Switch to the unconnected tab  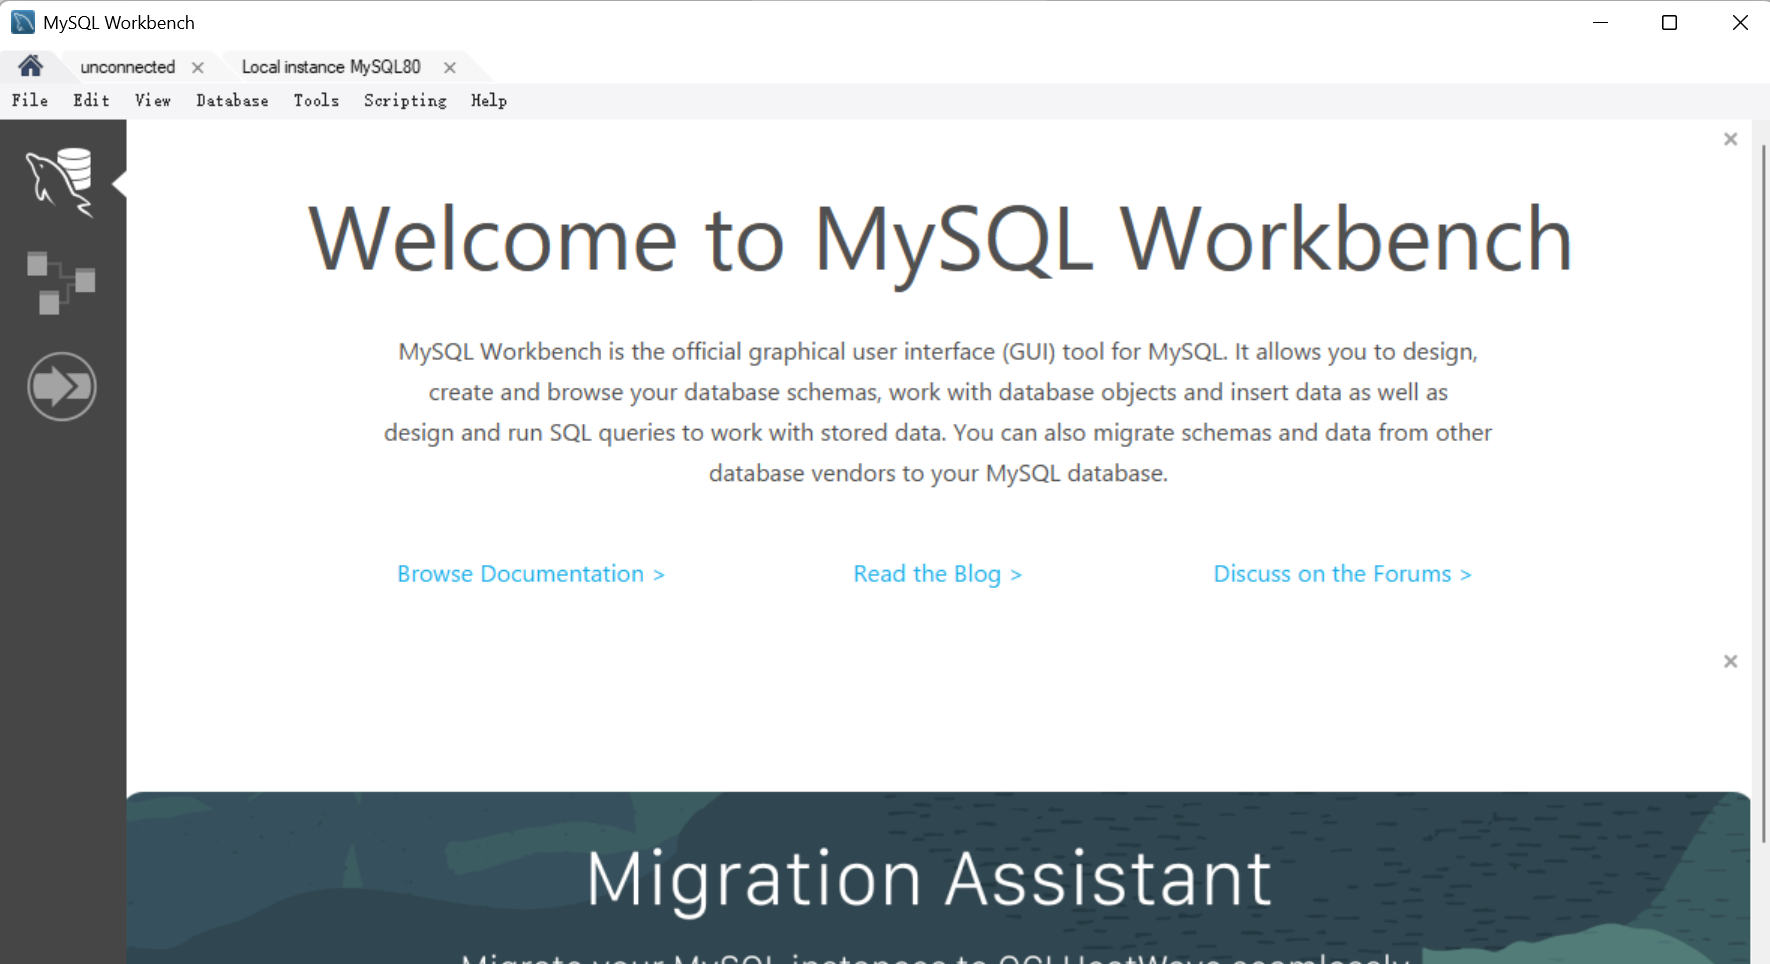click(x=127, y=67)
